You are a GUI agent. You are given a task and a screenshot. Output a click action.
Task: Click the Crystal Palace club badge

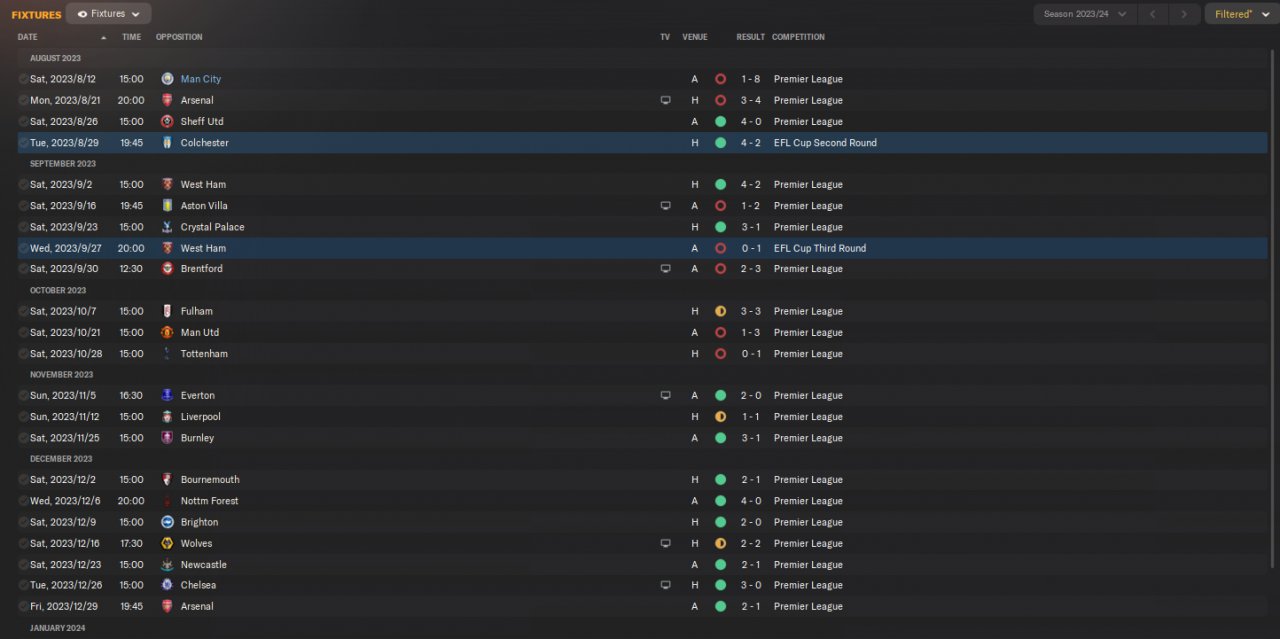pos(167,227)
